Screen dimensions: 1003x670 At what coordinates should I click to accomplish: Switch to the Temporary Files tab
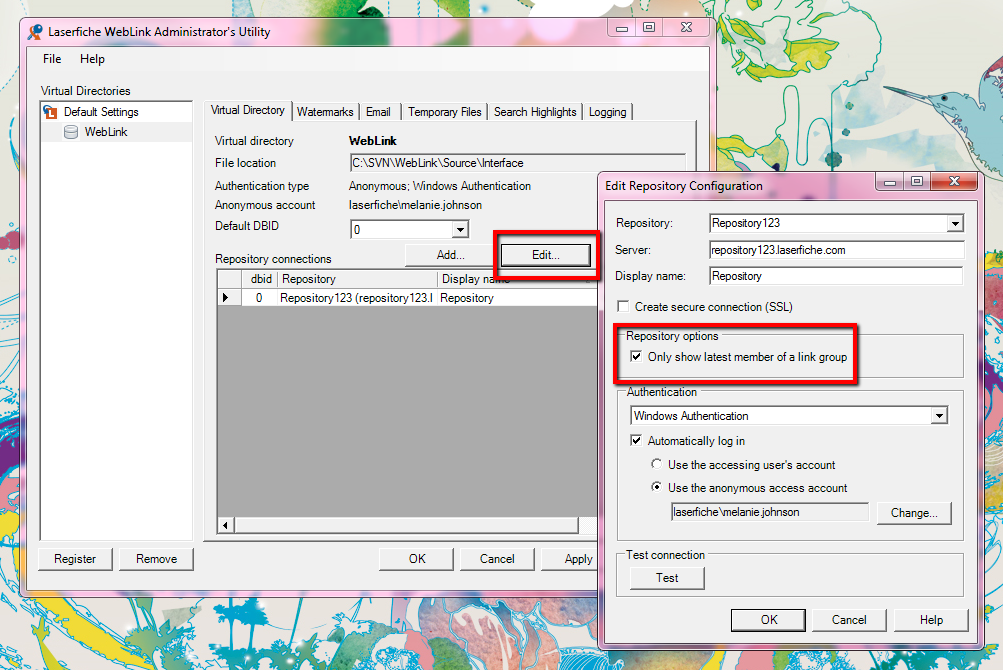click(x=445, y=112)
